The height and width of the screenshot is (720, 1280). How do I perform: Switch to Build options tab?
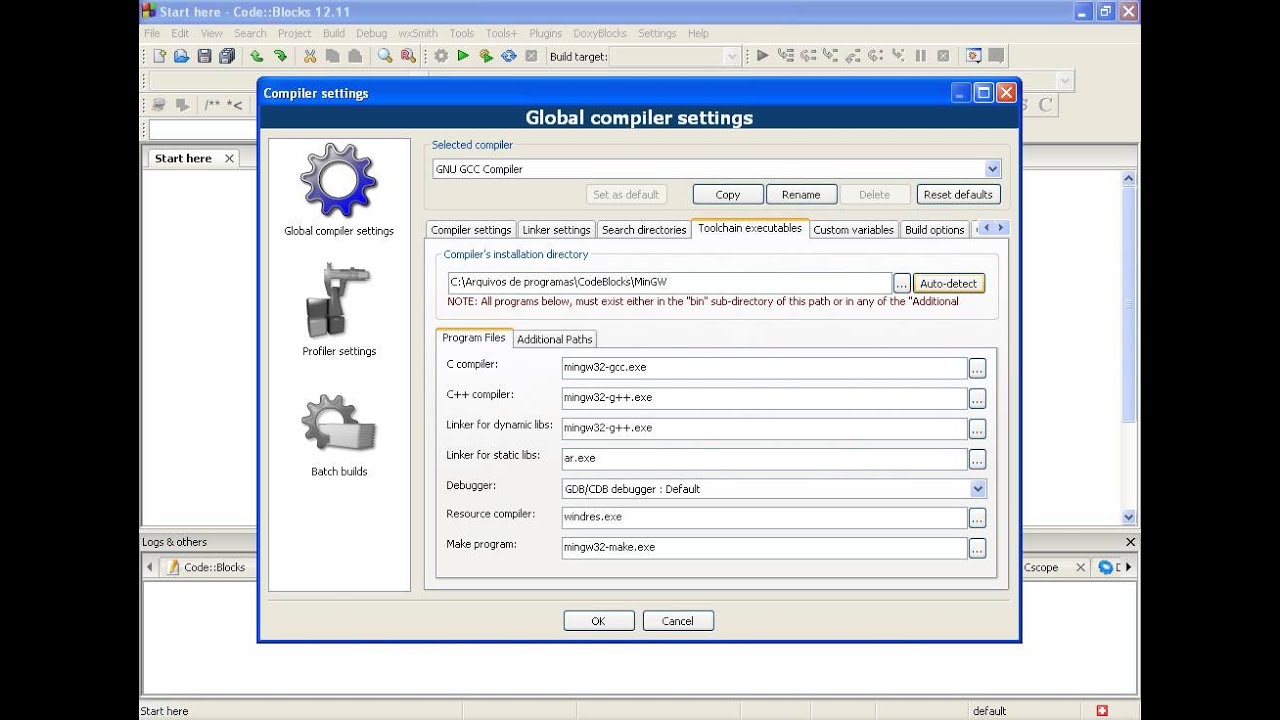pos(934,230)
